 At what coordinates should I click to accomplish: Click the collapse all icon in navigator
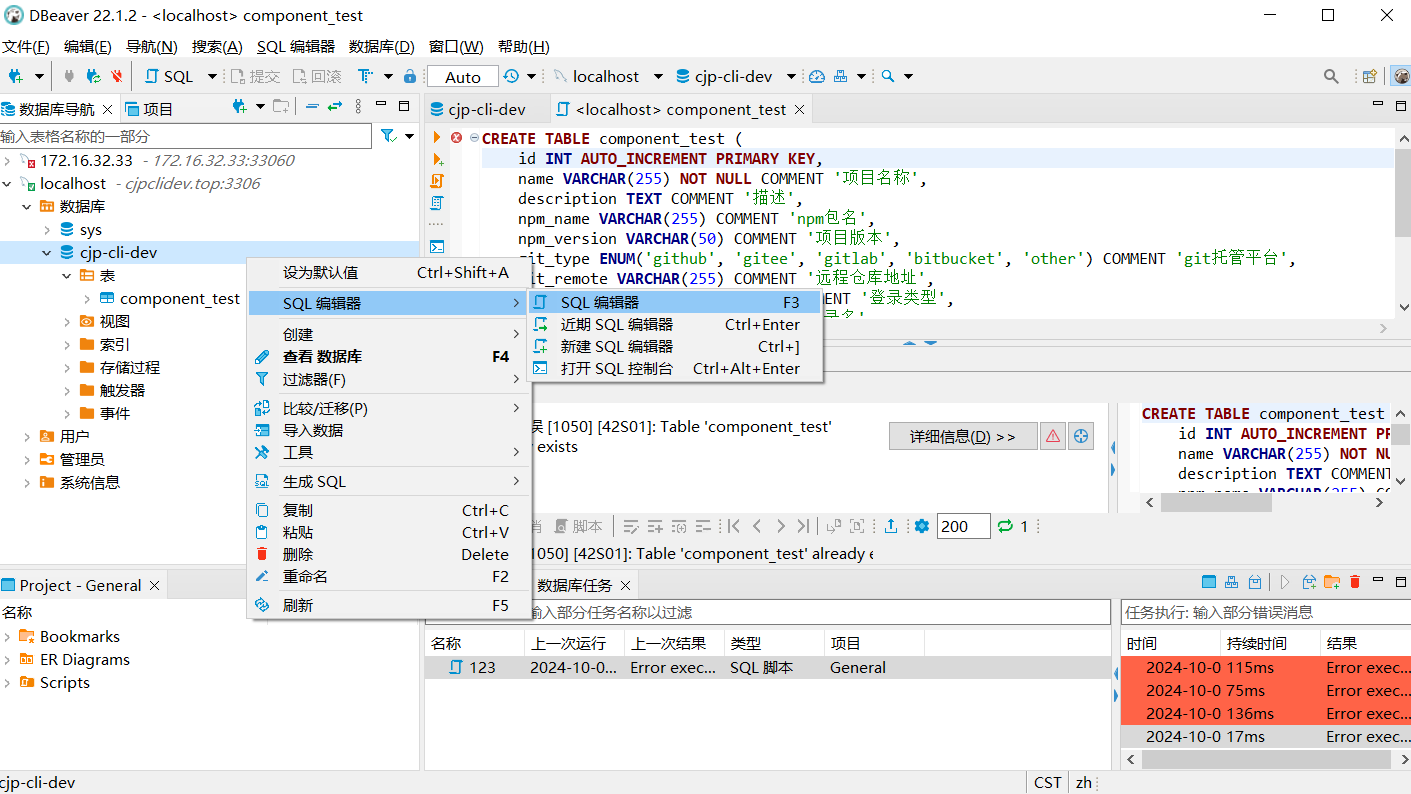click(x=312, y=106)
